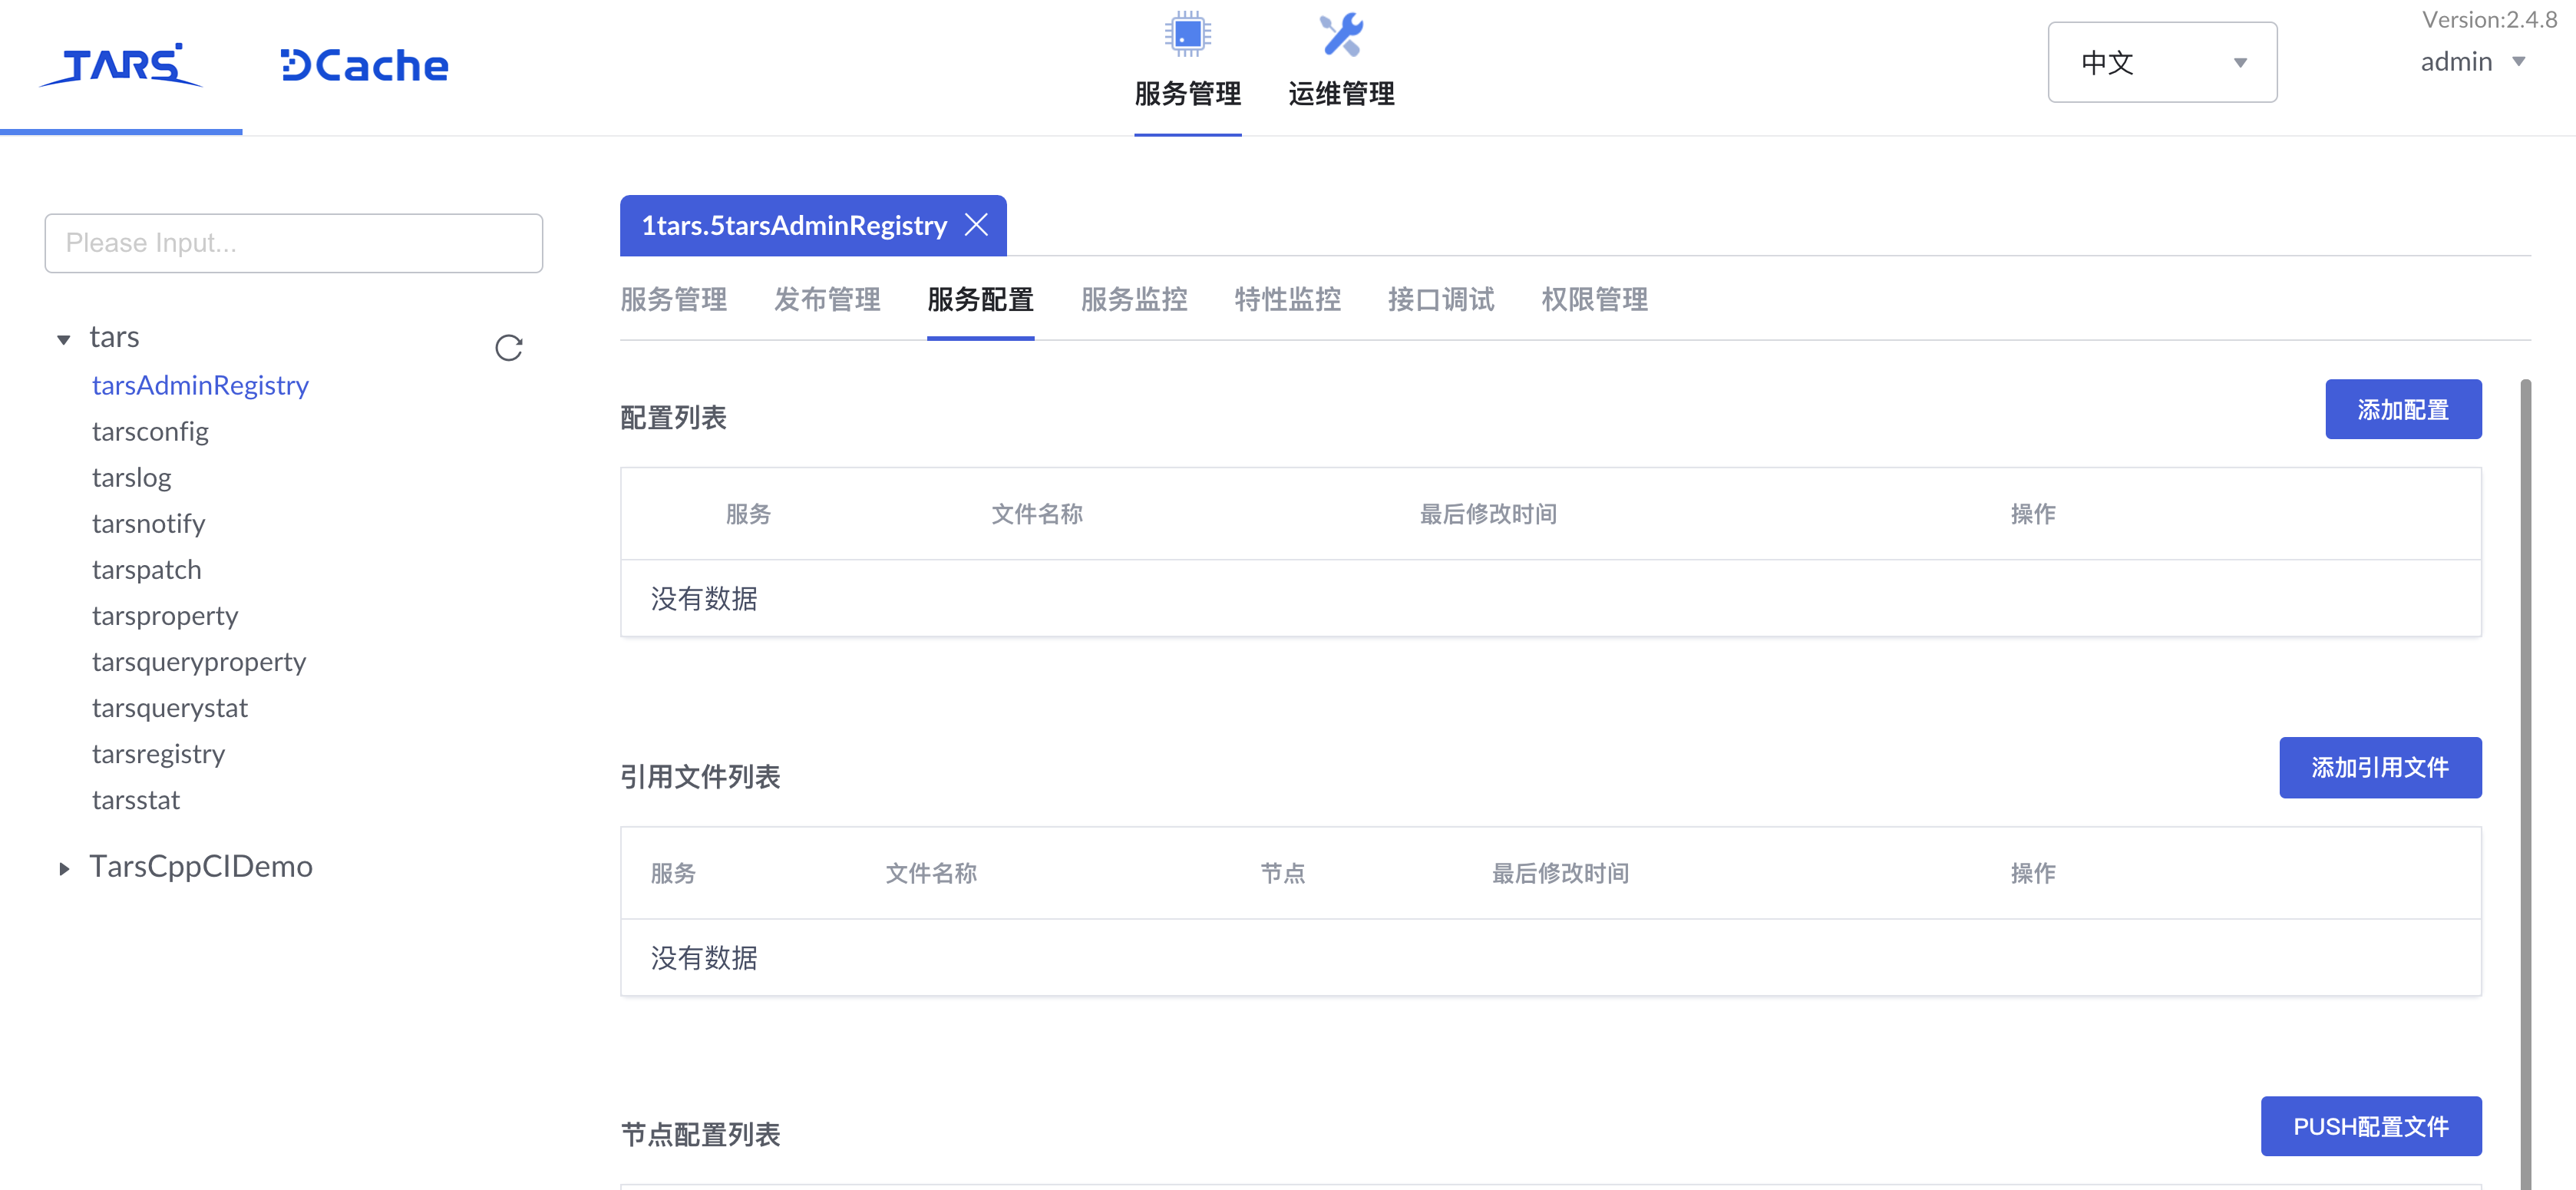Image resolution: width=2576 pixels, height=1190 pixels.
Task: Switch to the 服务监控 tab
Action: click(x=1132, y=300)
